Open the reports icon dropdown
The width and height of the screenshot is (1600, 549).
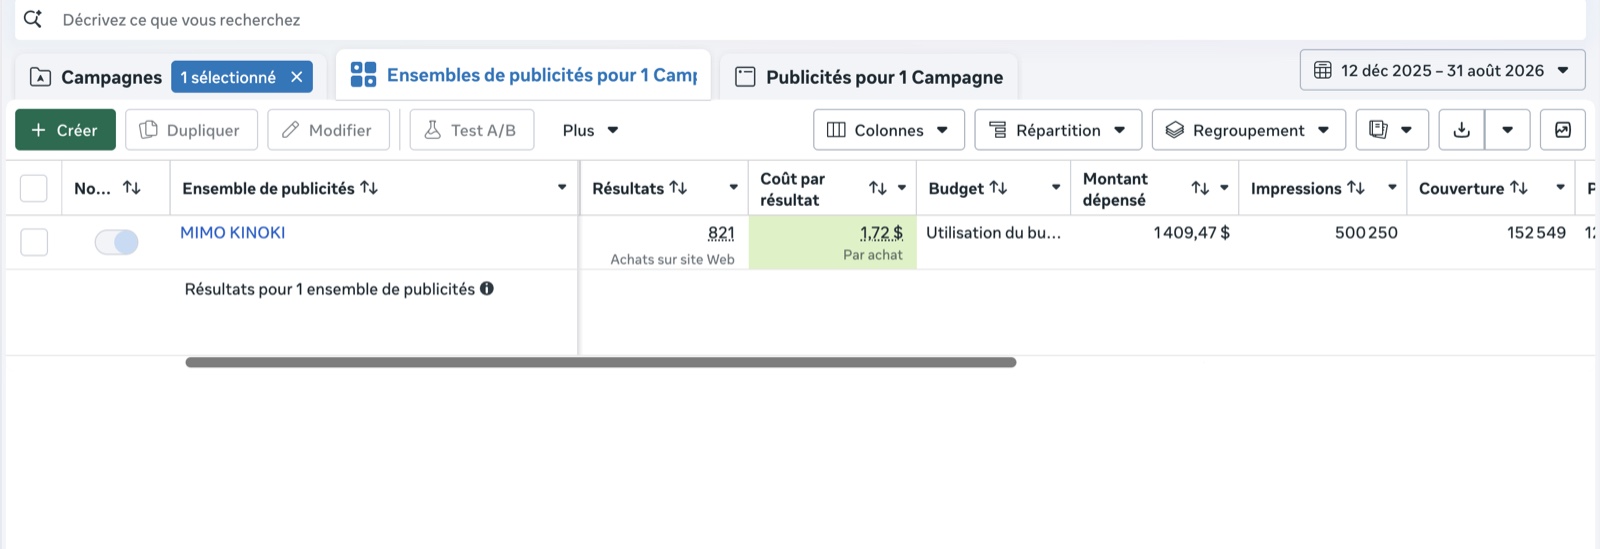point(1392,130)
